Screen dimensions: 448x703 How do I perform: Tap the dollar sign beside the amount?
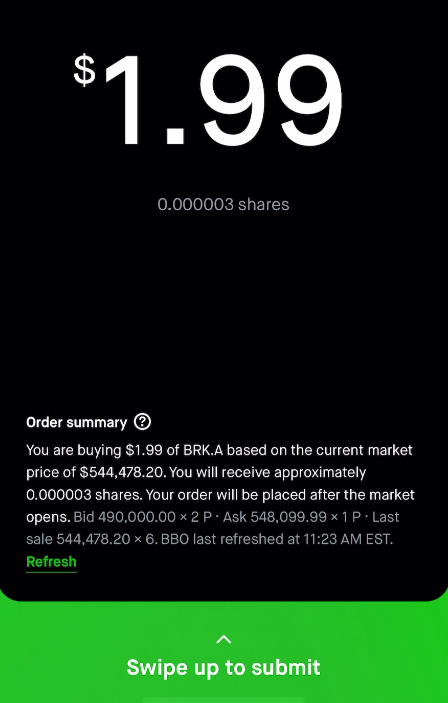(x=84, y=70)
